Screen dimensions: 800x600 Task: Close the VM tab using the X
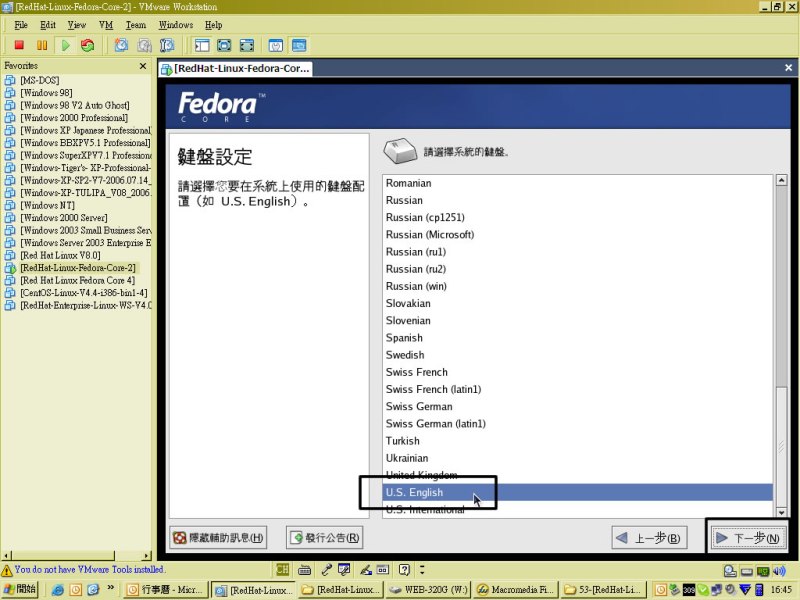tap(788, 67)
